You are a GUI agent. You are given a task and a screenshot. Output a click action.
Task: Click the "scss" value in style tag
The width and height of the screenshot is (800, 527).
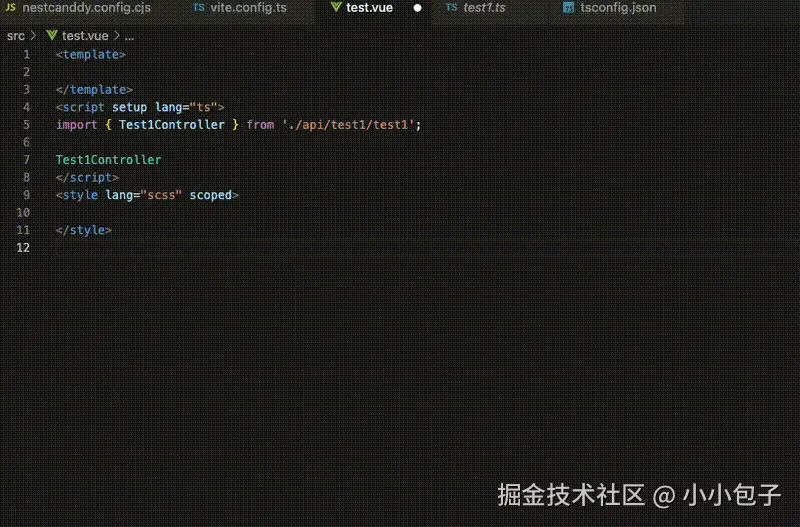[161, 195]
